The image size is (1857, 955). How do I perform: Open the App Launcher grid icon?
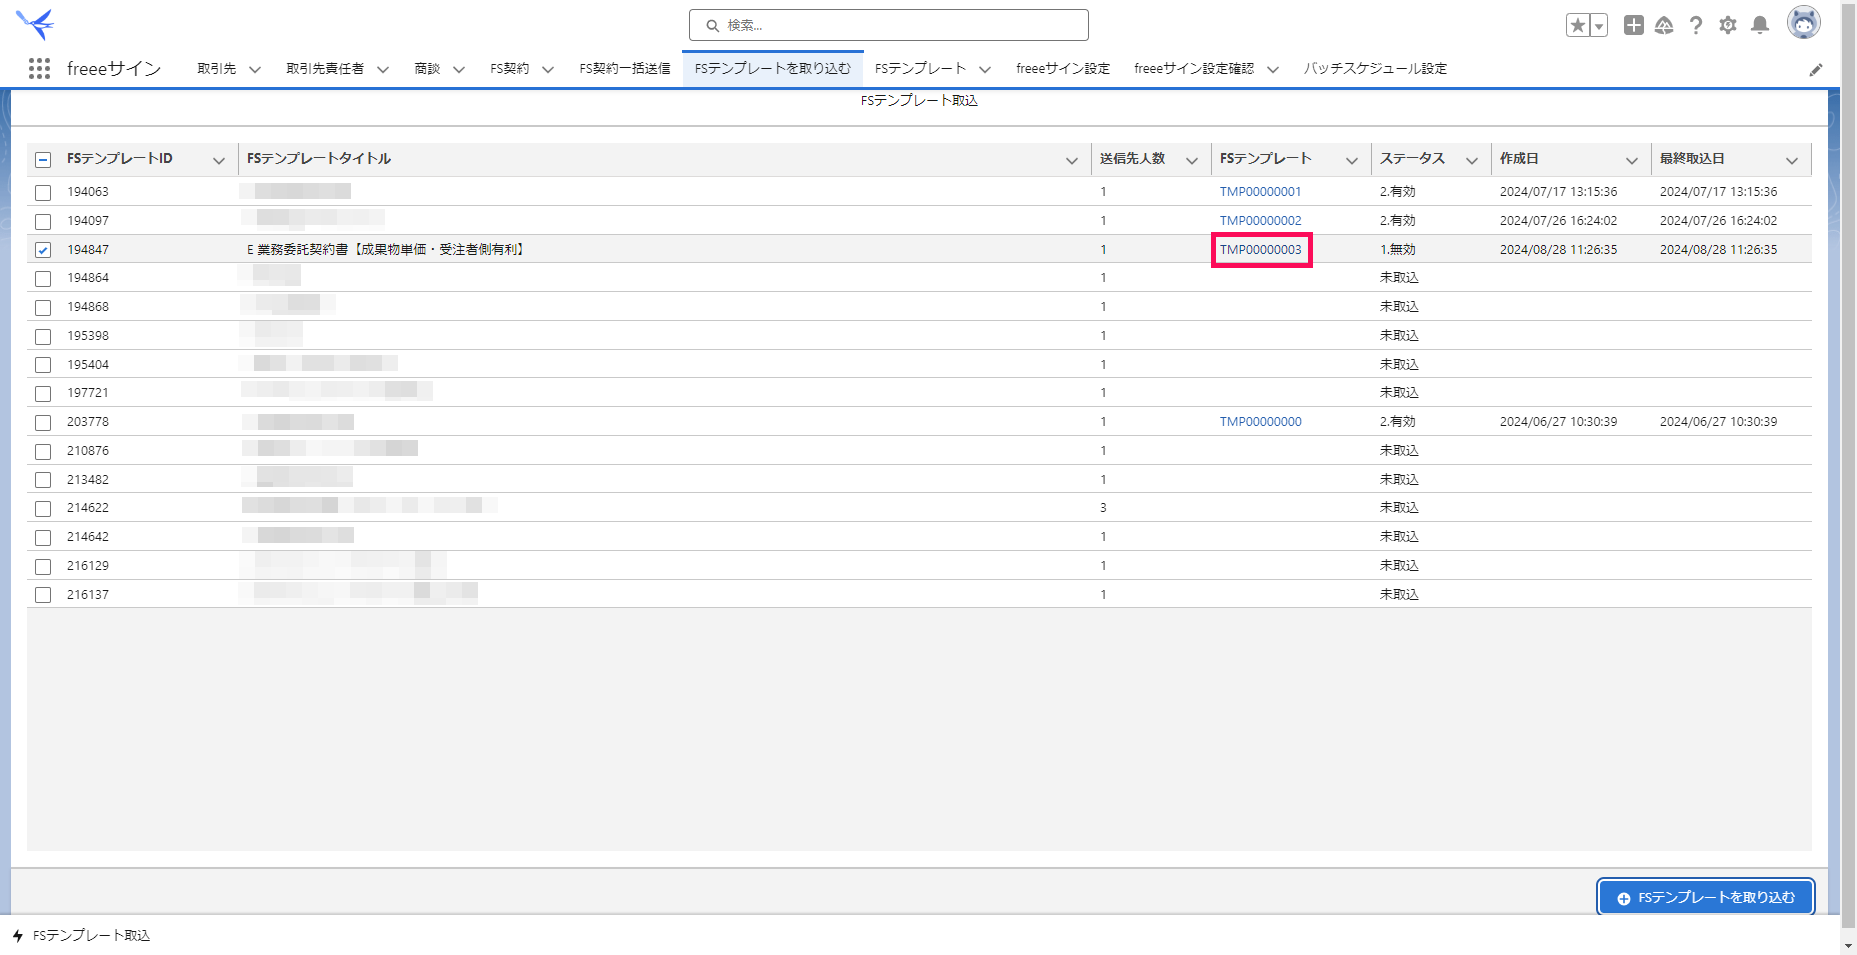pos(39,68)
